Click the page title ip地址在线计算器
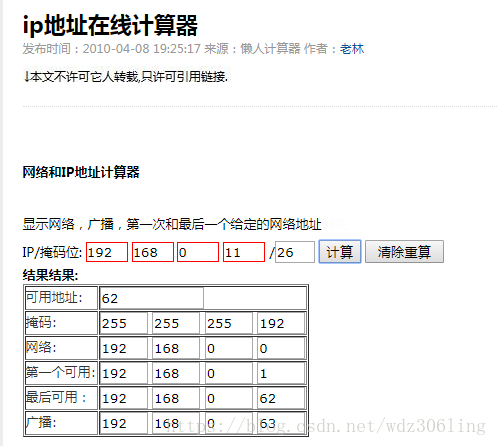 (110, 25)
